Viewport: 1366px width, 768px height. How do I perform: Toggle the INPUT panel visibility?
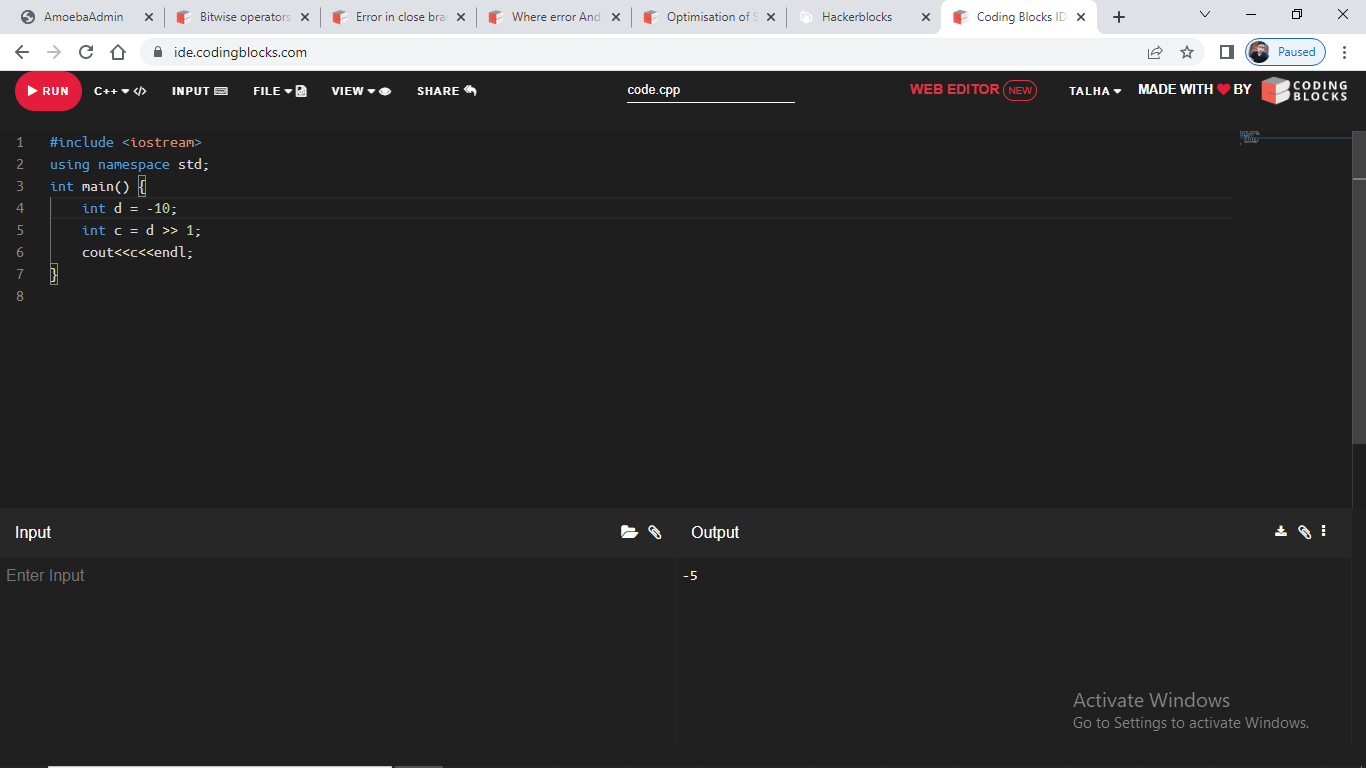pyautogui.click(x=199, y=91)
